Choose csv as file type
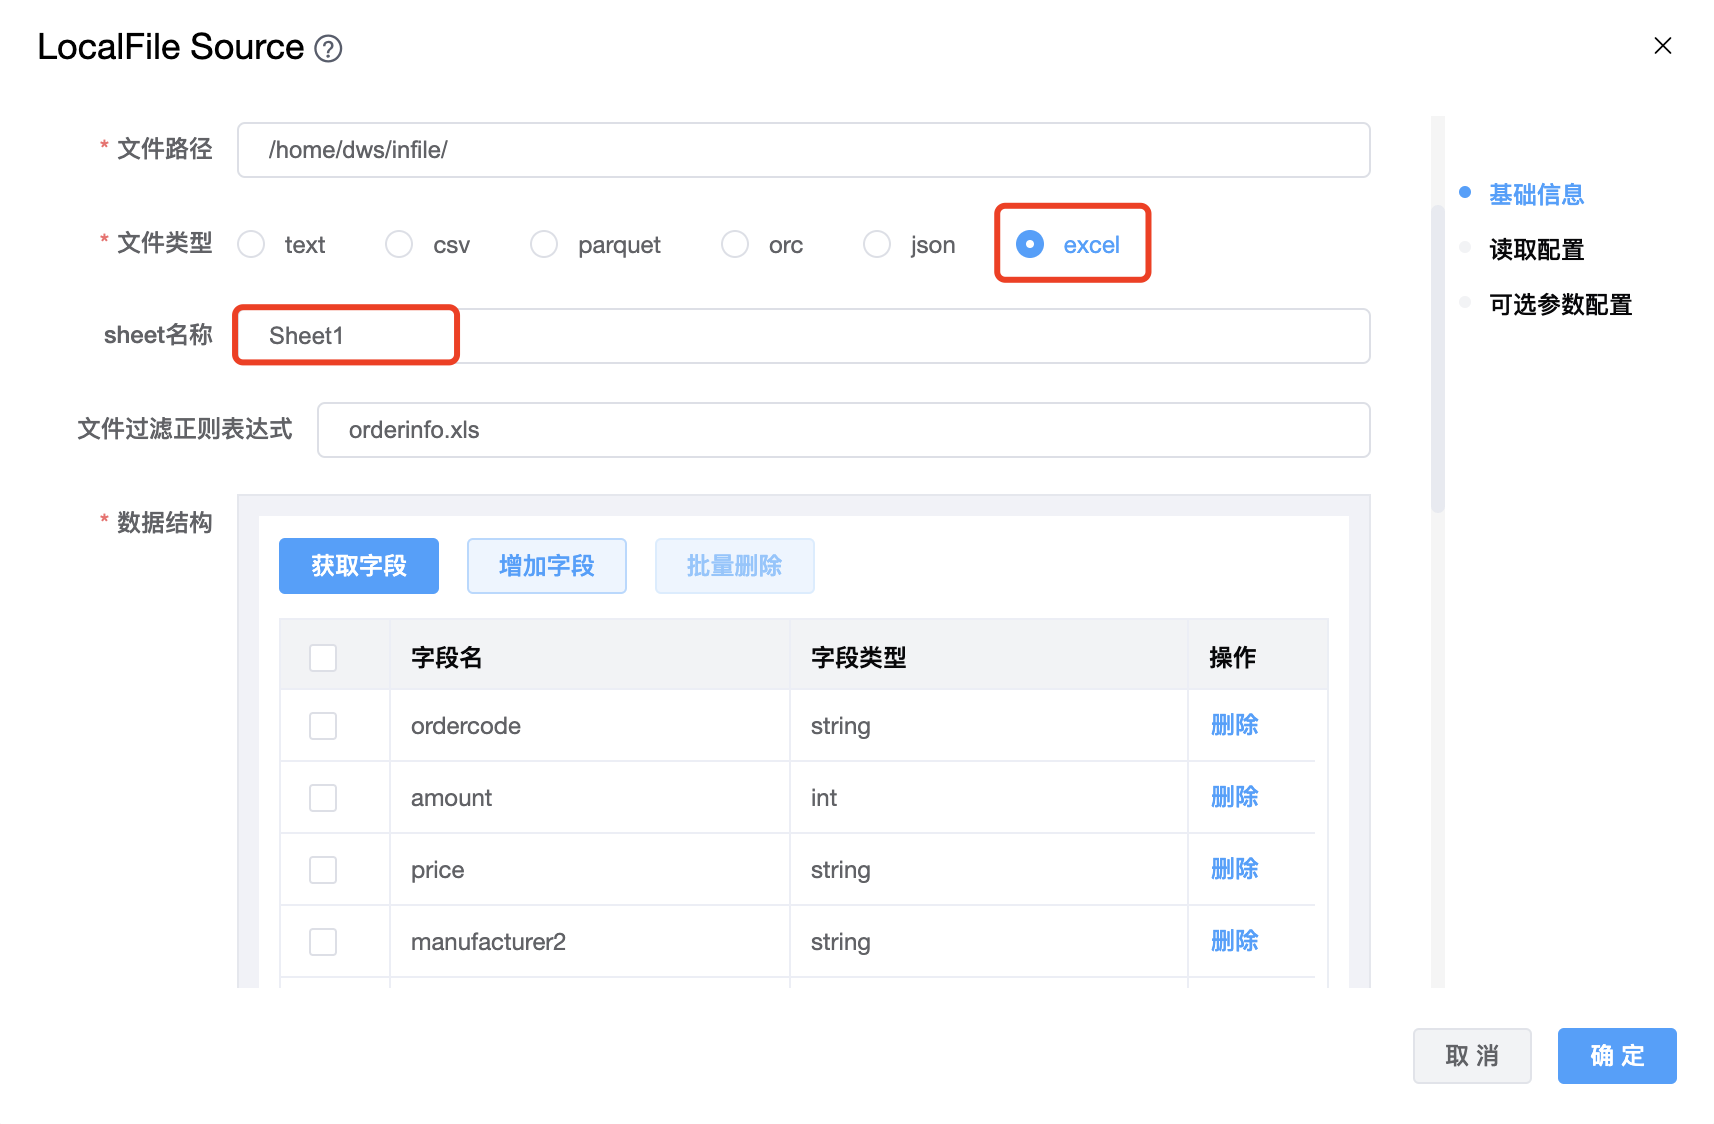Viewport: 1714px width, 1124px height. click(x=399, y=245)
